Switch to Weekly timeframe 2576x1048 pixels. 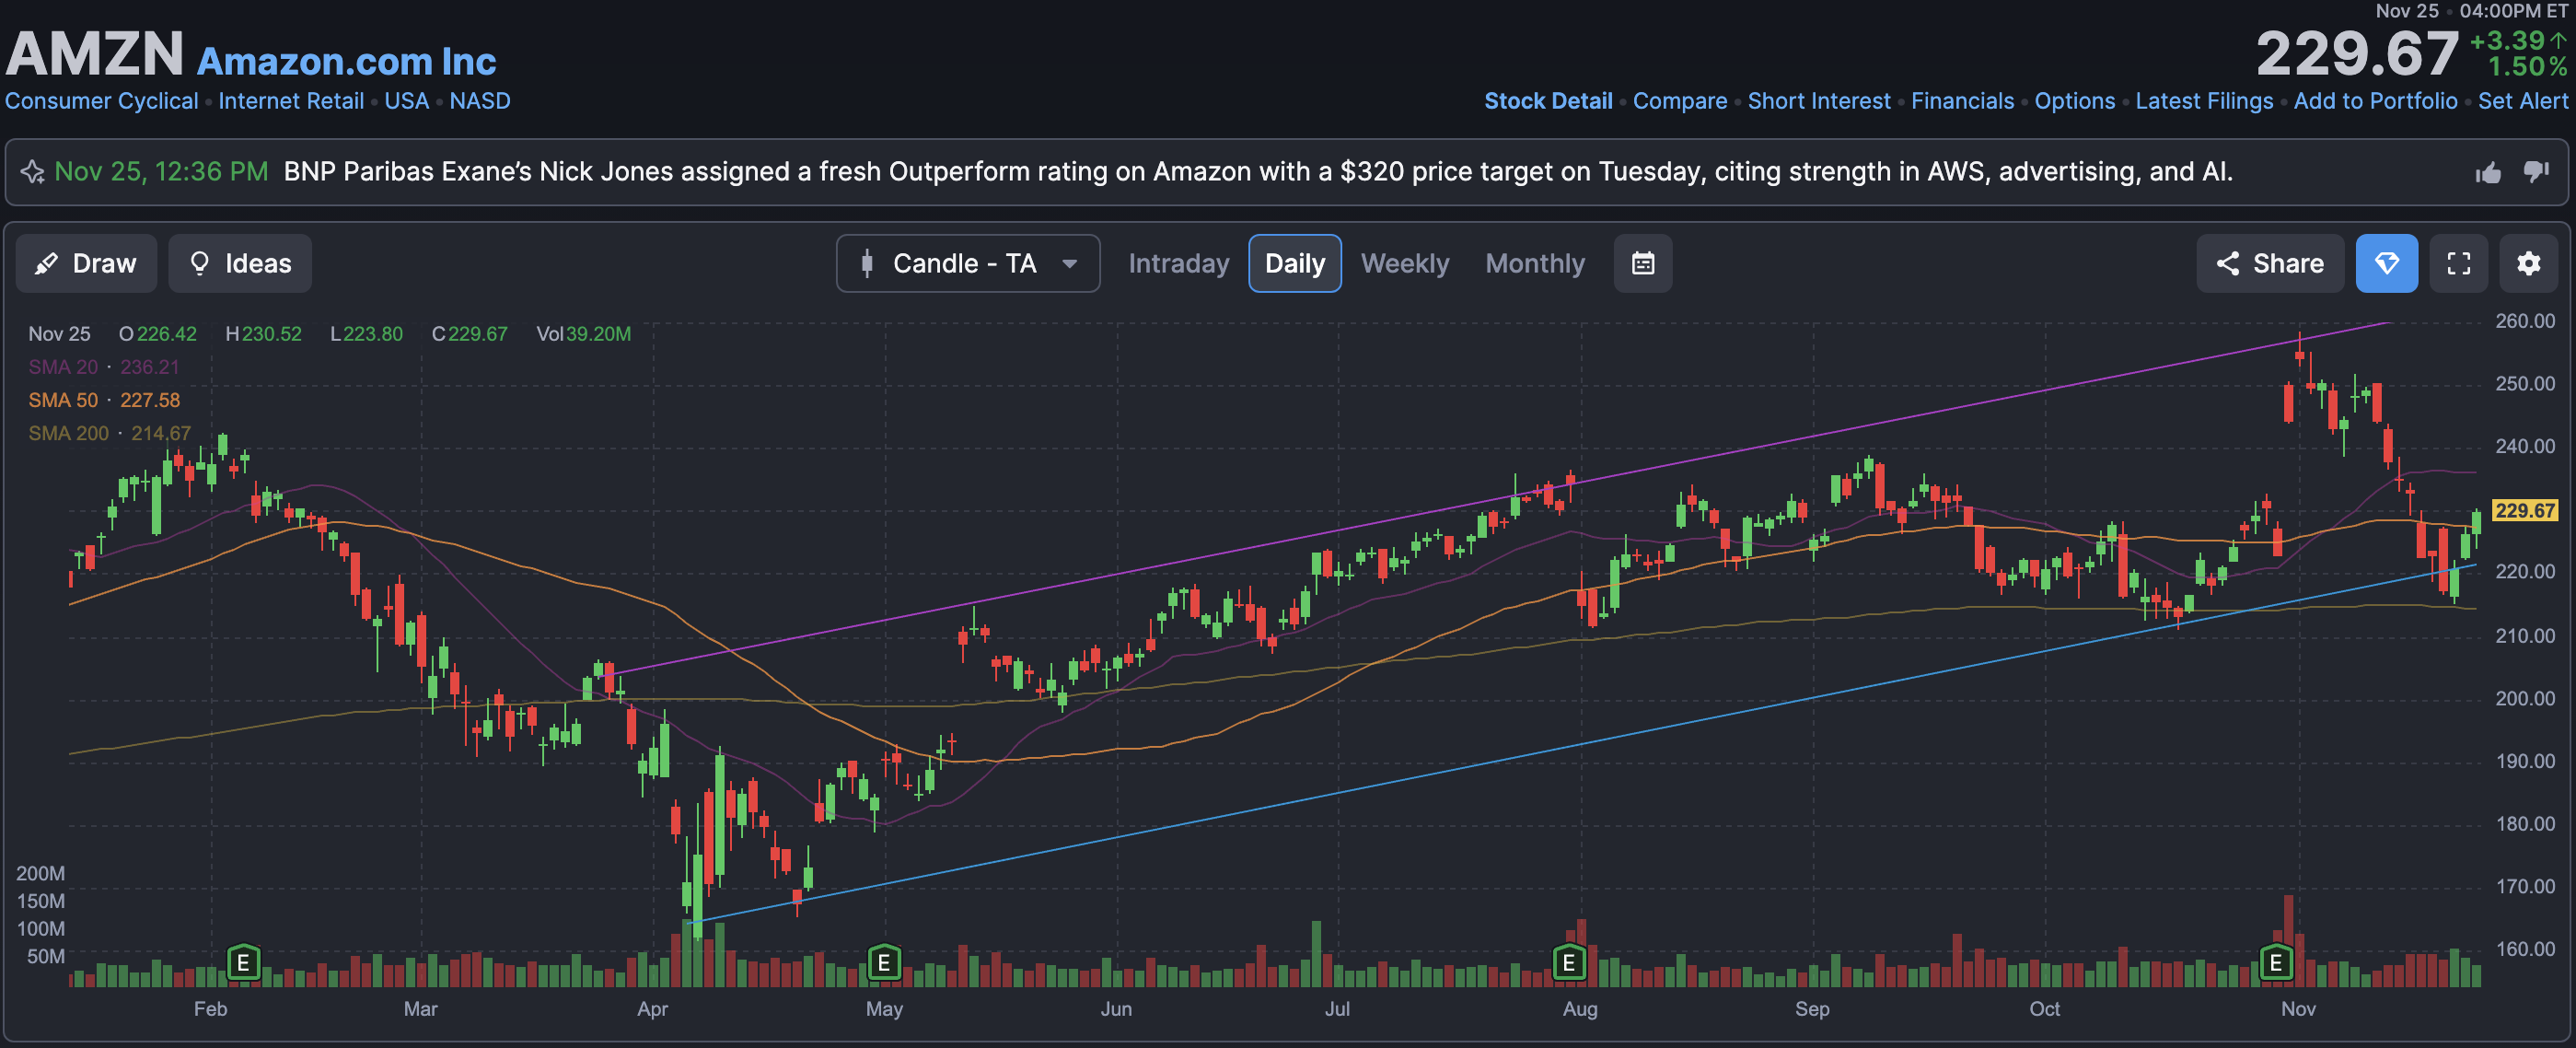point(1404,263)
